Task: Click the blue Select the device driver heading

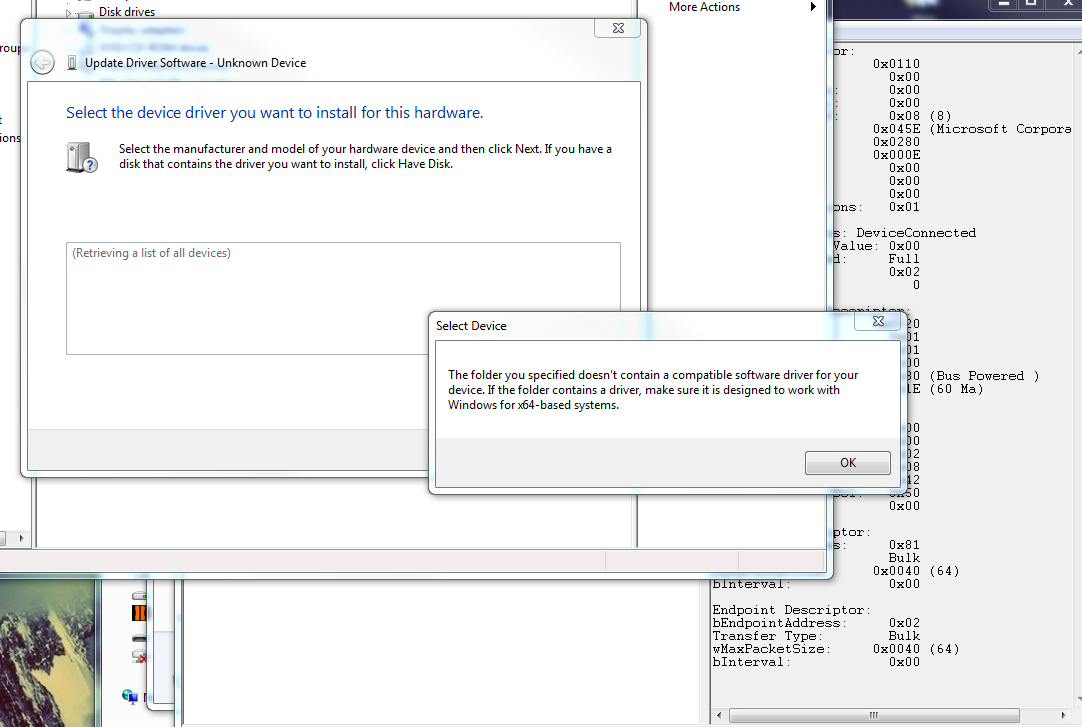Action: pyautogui.click(x=275, y=112)
